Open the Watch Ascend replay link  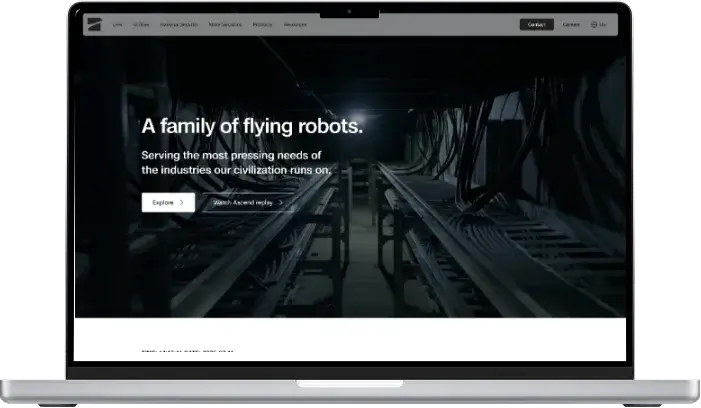point(242,202)
